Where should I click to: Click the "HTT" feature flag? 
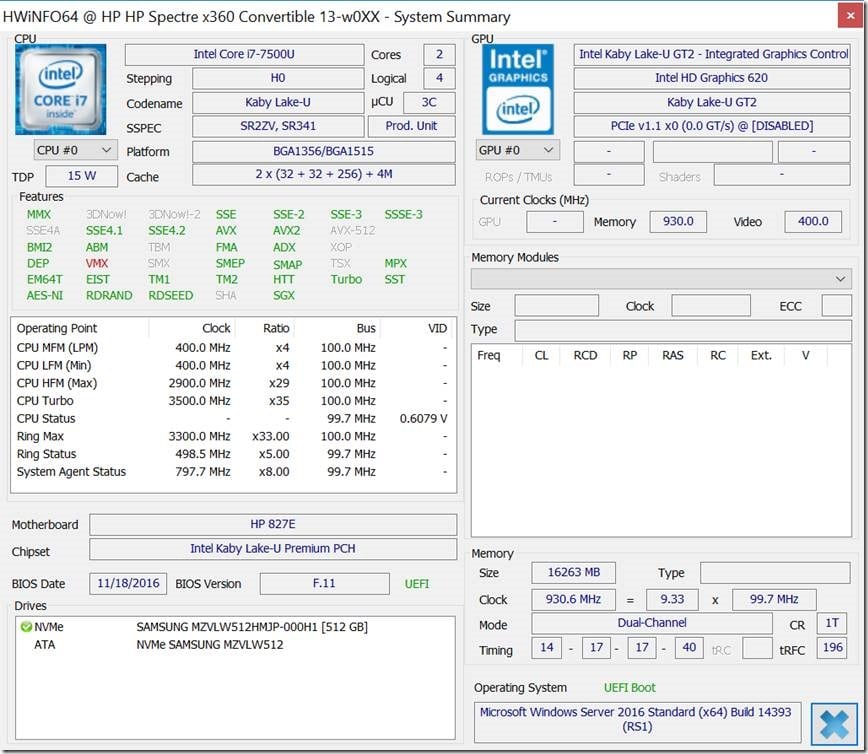(x=283, y=280)
